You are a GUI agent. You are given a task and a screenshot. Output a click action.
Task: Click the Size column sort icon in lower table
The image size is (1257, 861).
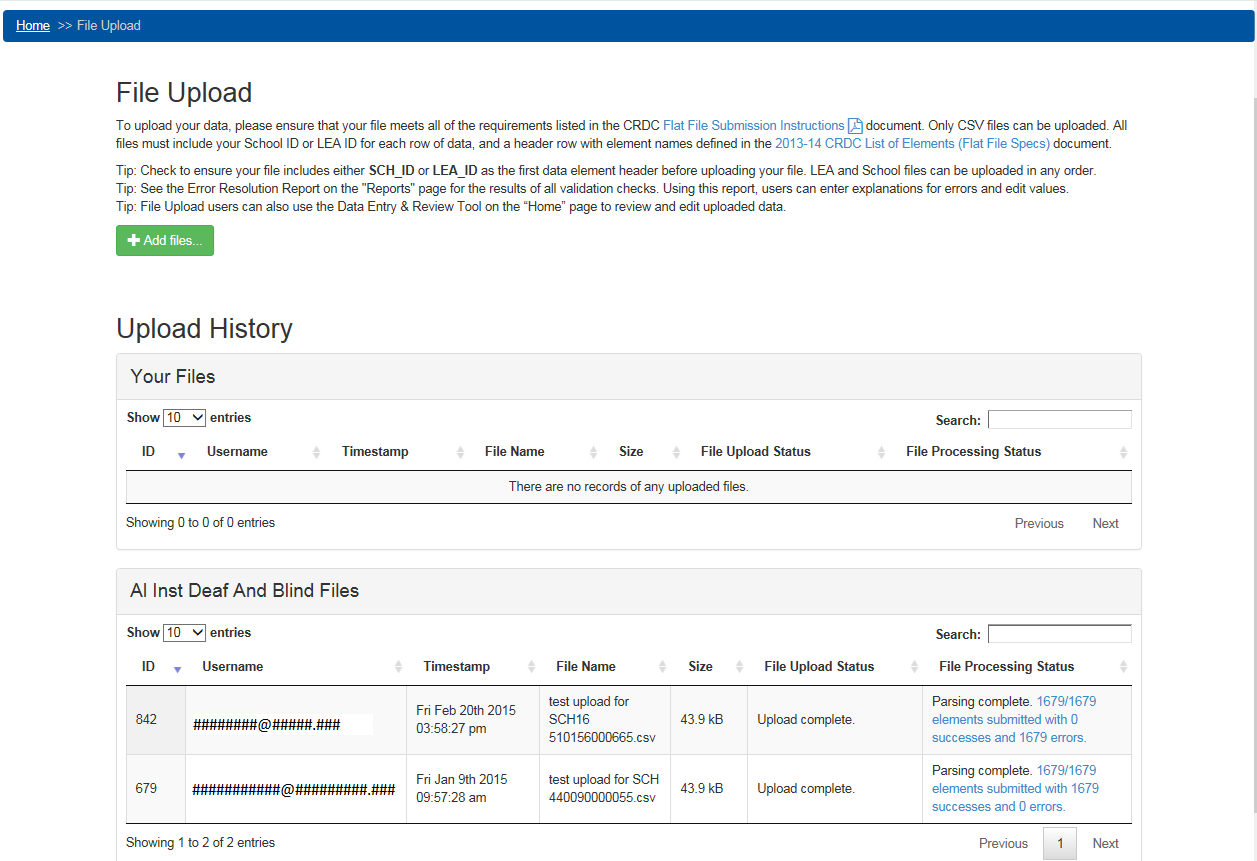(739, 667)
